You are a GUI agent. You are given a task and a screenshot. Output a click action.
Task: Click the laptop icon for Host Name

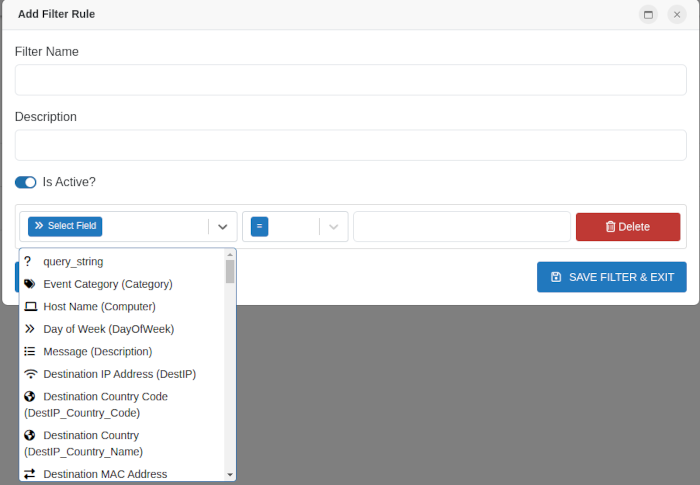pyautogui.click(x=30, y=307)
